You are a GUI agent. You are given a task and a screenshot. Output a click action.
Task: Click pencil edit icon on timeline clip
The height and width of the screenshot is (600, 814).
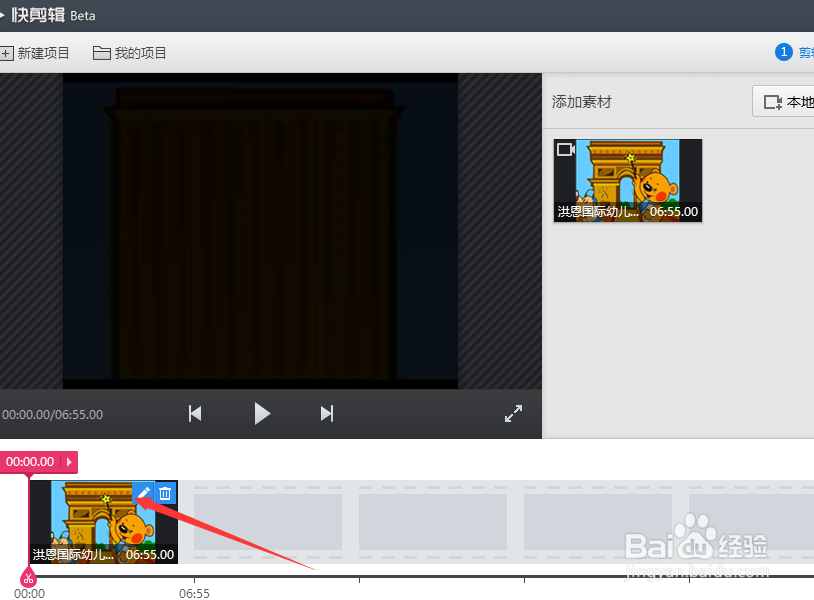coord(144,493)
